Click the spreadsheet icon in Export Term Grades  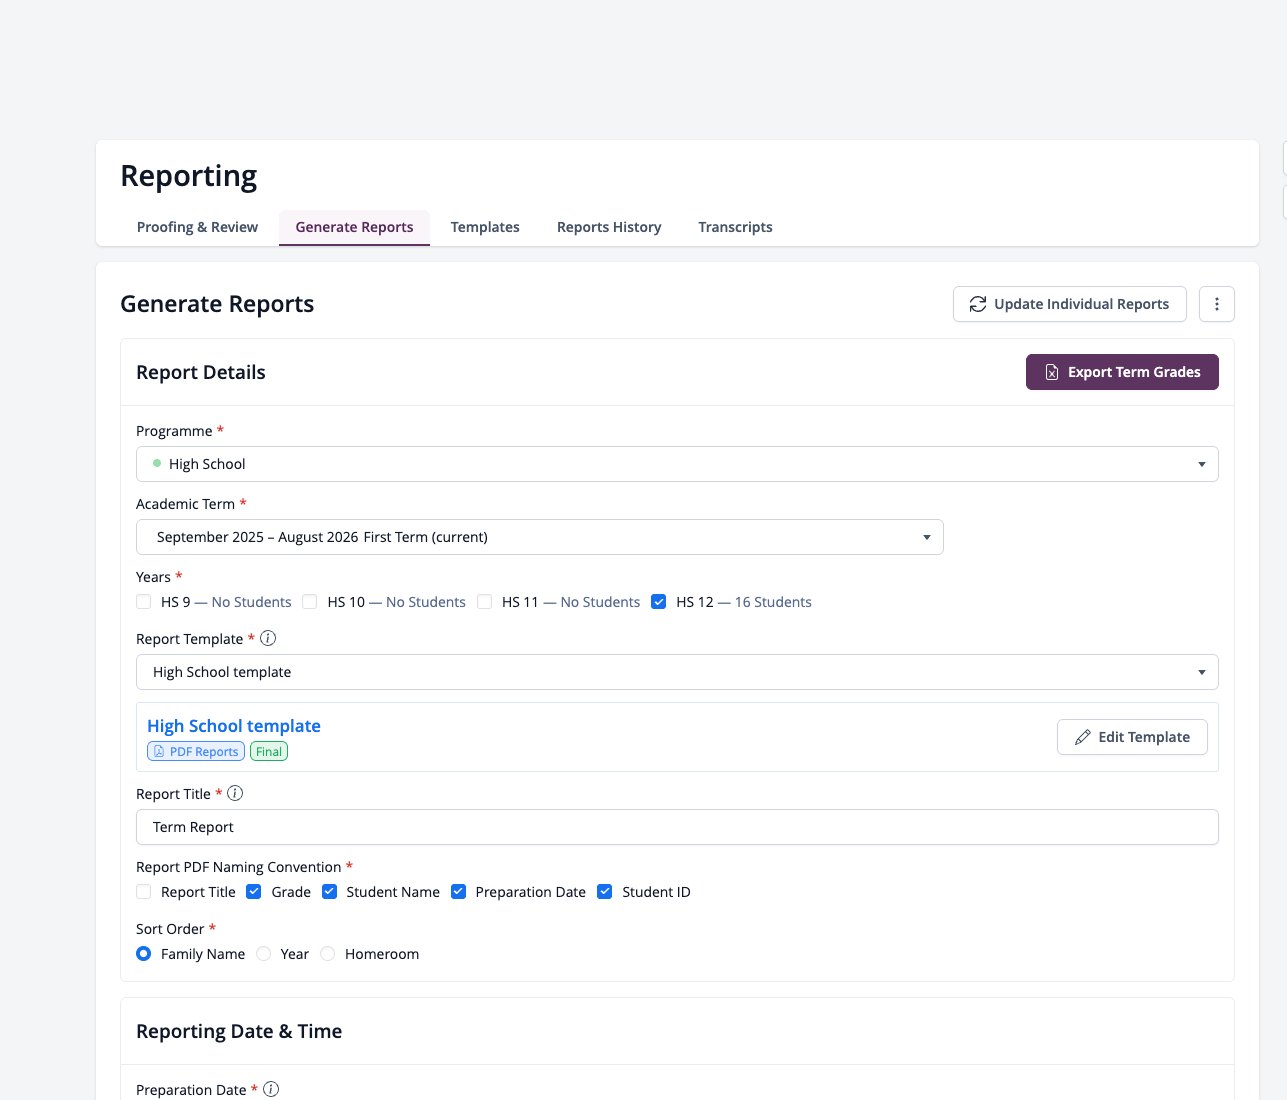[1052, 372]
